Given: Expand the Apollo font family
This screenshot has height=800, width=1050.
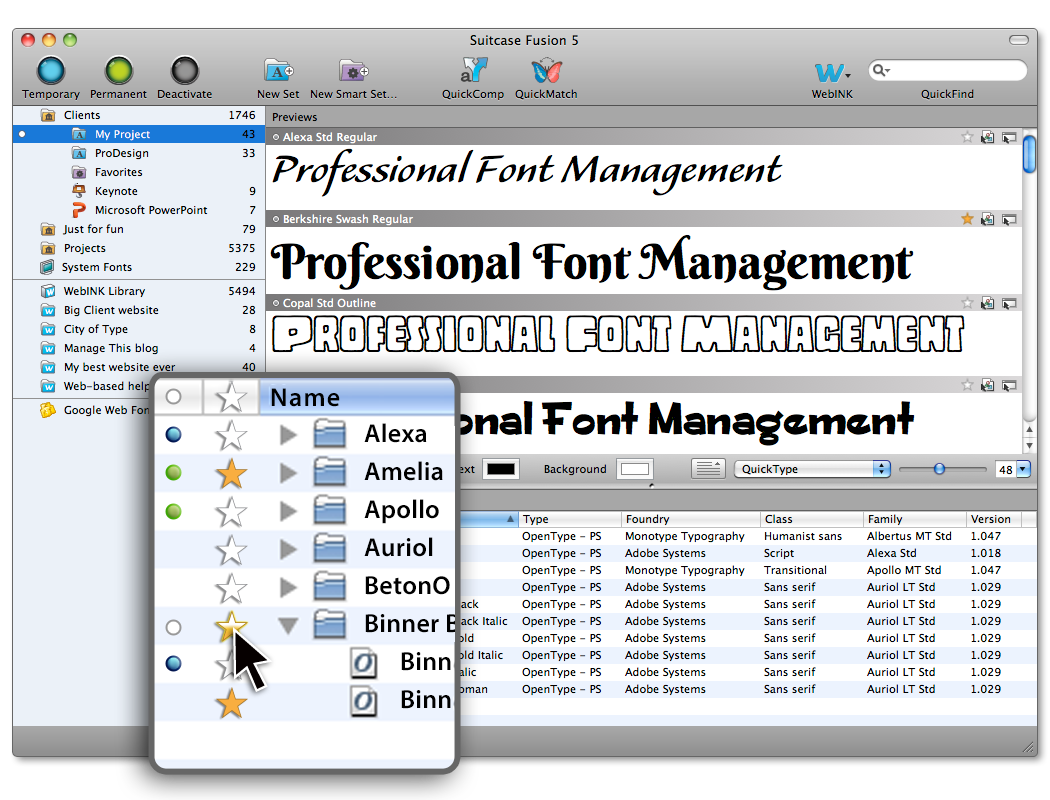Looking at the screenshot, I should (x=288, y=511).
